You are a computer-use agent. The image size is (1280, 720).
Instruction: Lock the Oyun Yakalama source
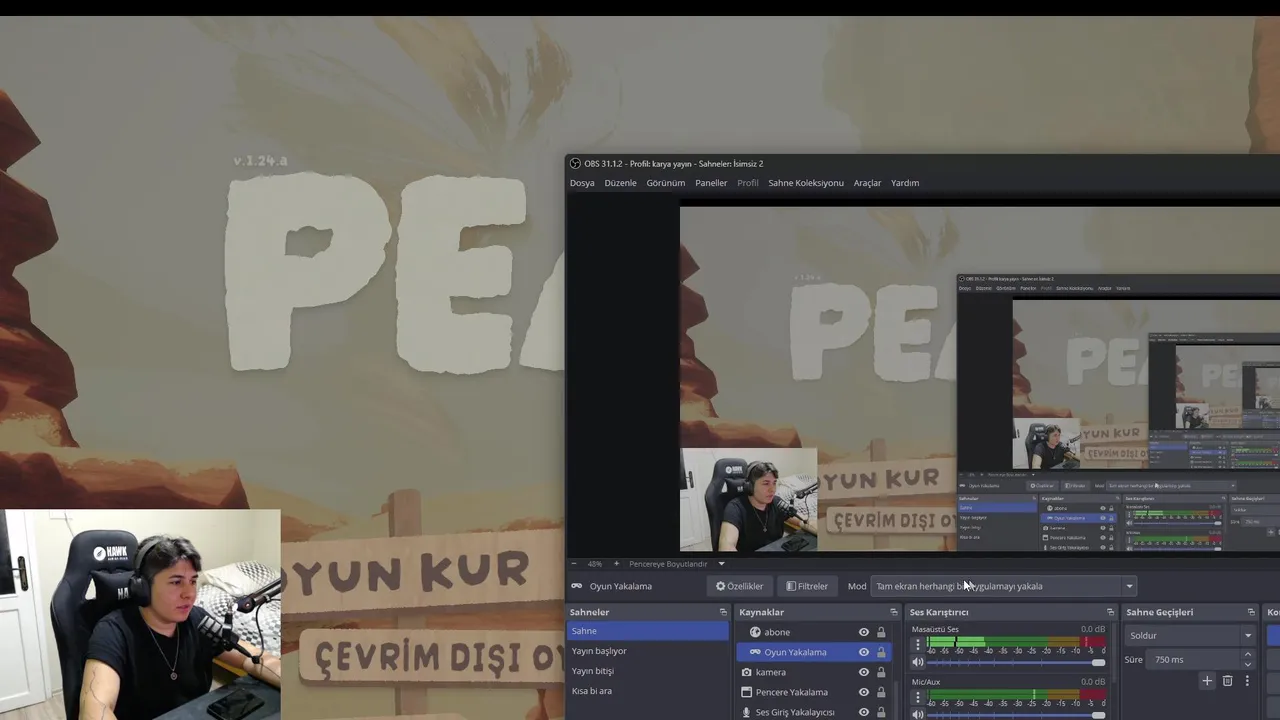(881, 652)
